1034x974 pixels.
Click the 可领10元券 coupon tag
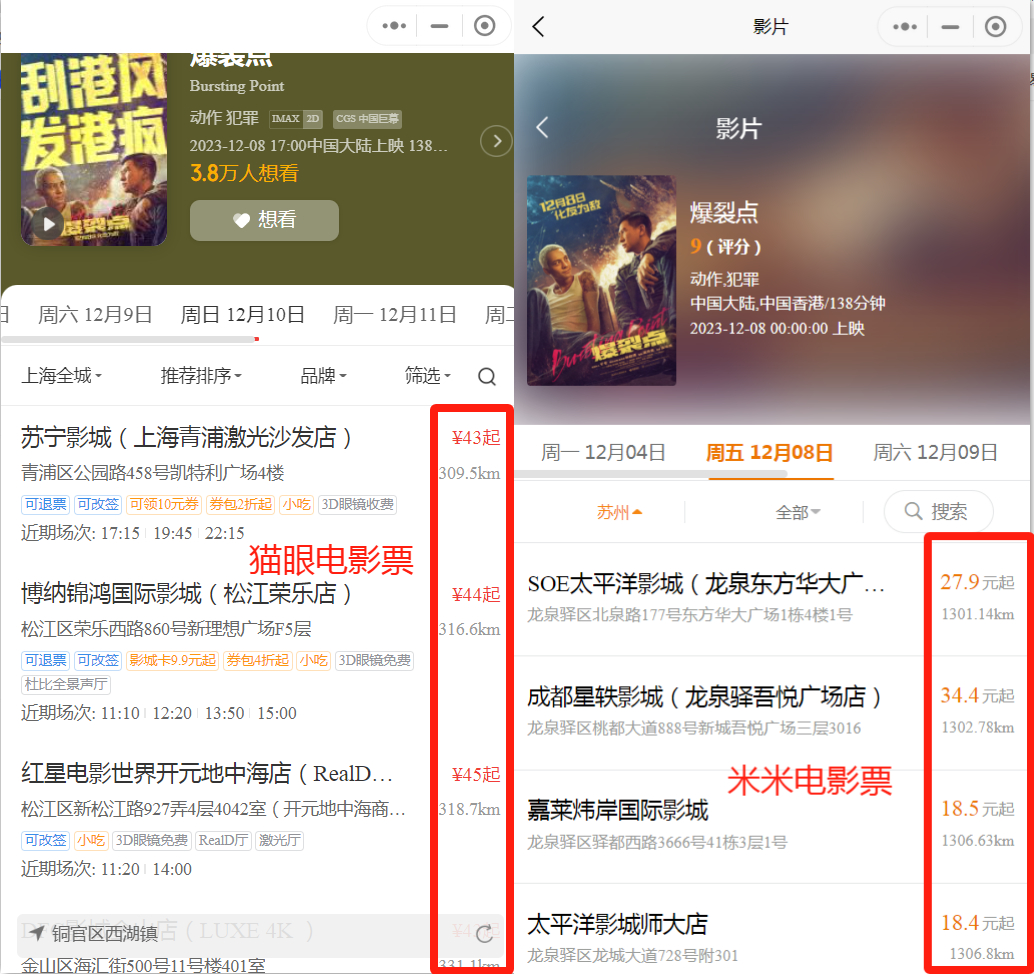coord(164,504)
